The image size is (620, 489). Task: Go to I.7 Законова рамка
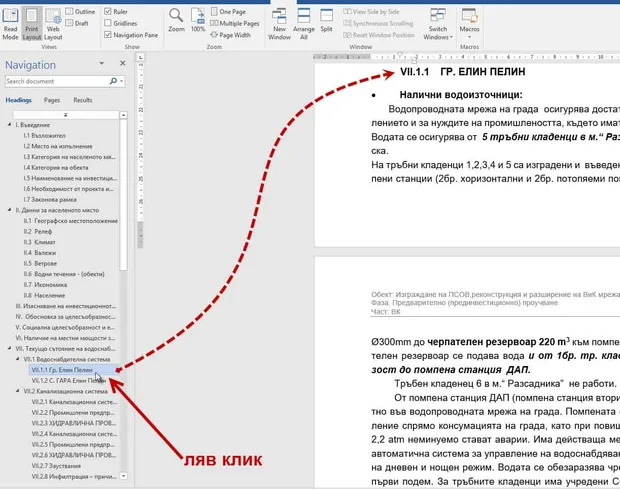coord(50,200)
